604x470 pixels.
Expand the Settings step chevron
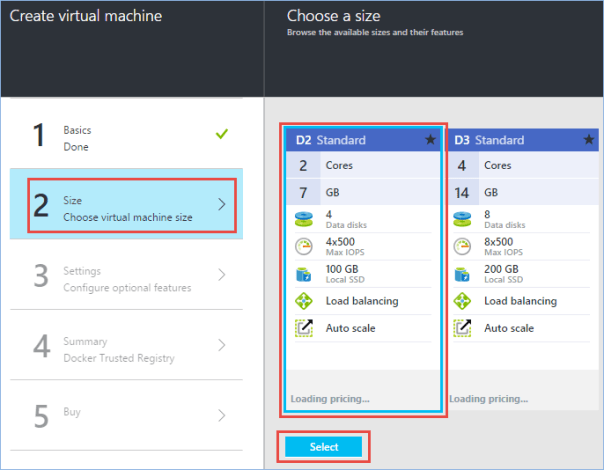[221, 274]
